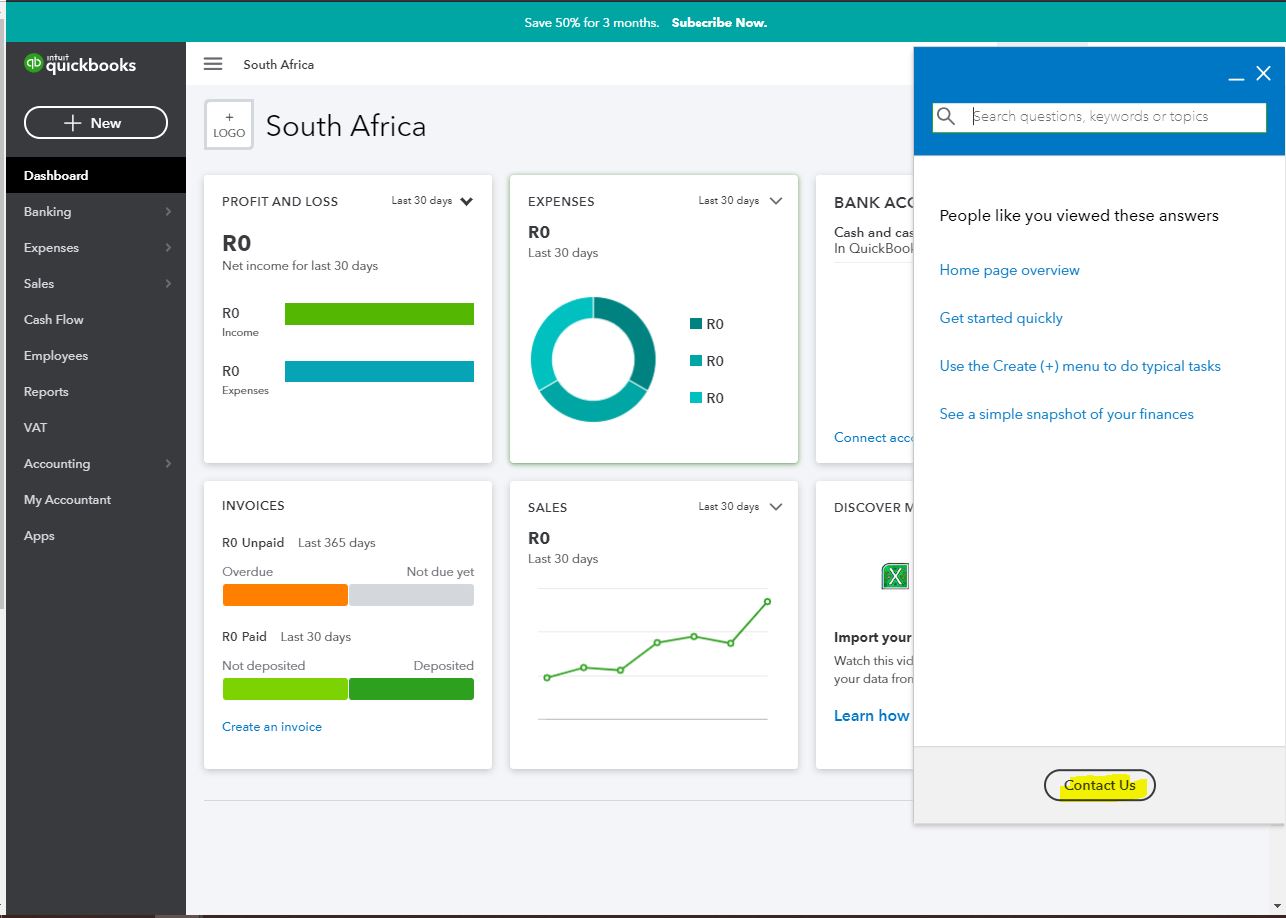
Task: Click the Expenses donut chart
Action: coord(593,359)
